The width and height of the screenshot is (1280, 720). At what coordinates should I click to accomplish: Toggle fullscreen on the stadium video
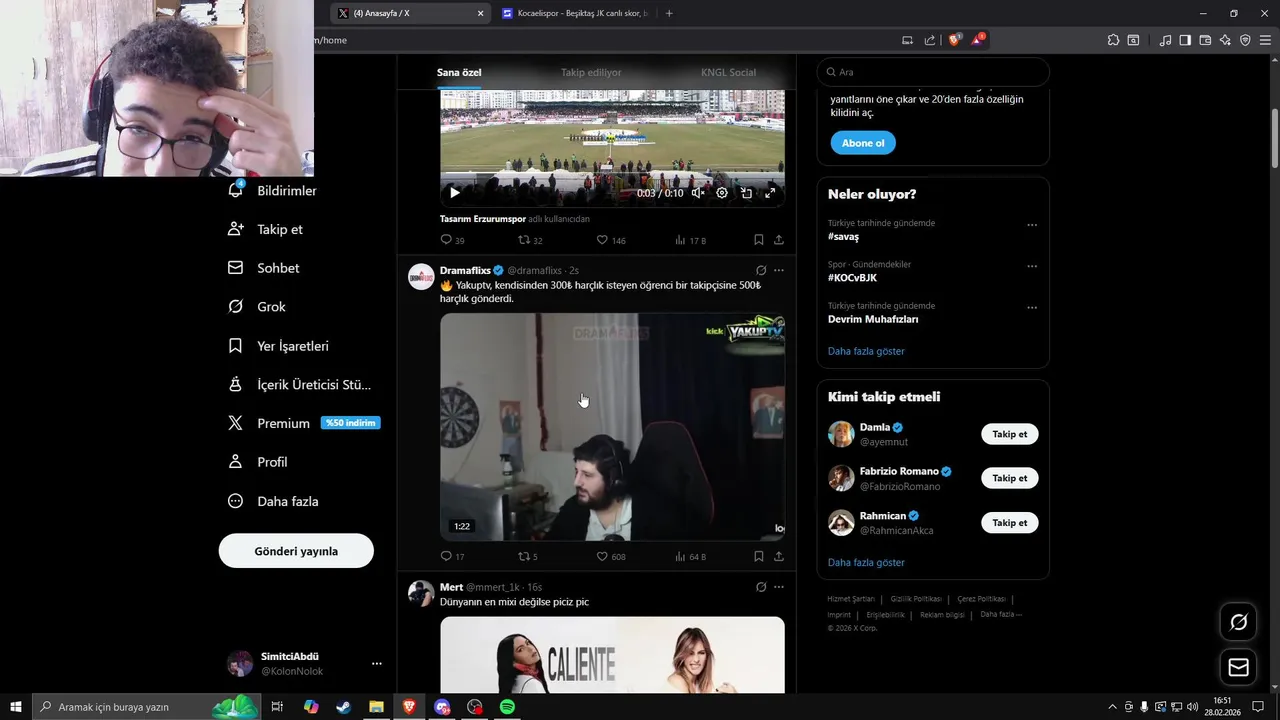tap(770, 193)
